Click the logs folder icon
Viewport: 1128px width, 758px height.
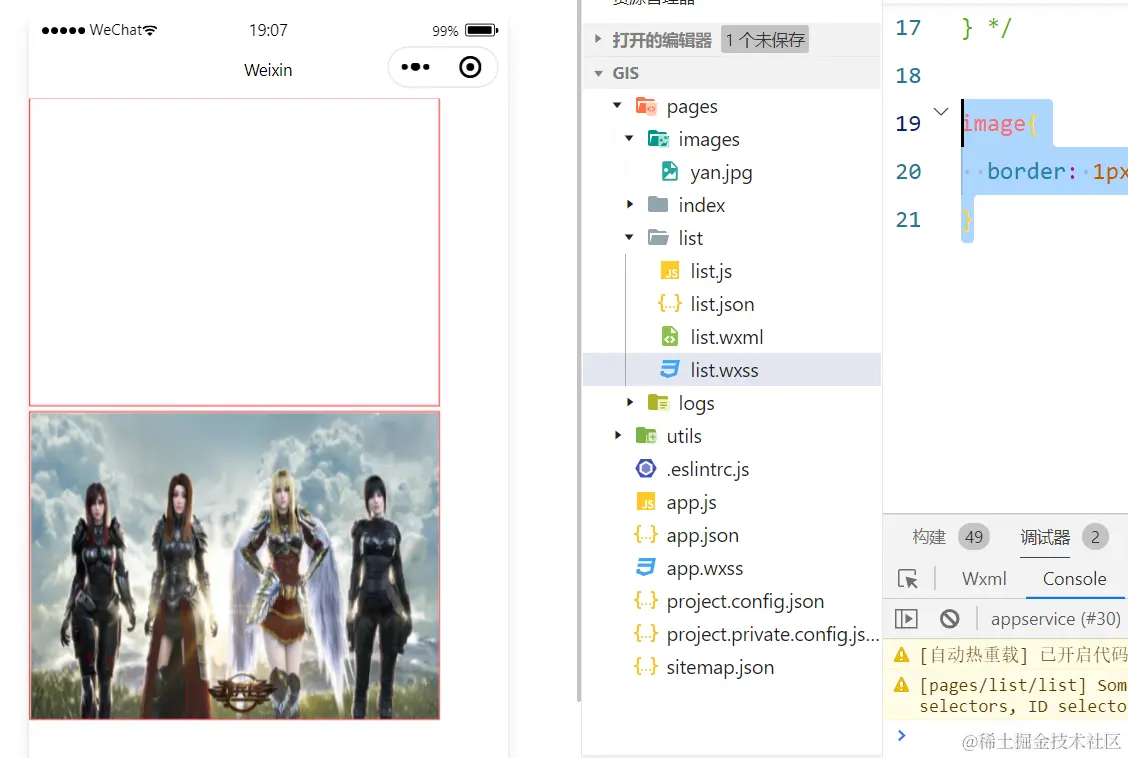[658, 403]
